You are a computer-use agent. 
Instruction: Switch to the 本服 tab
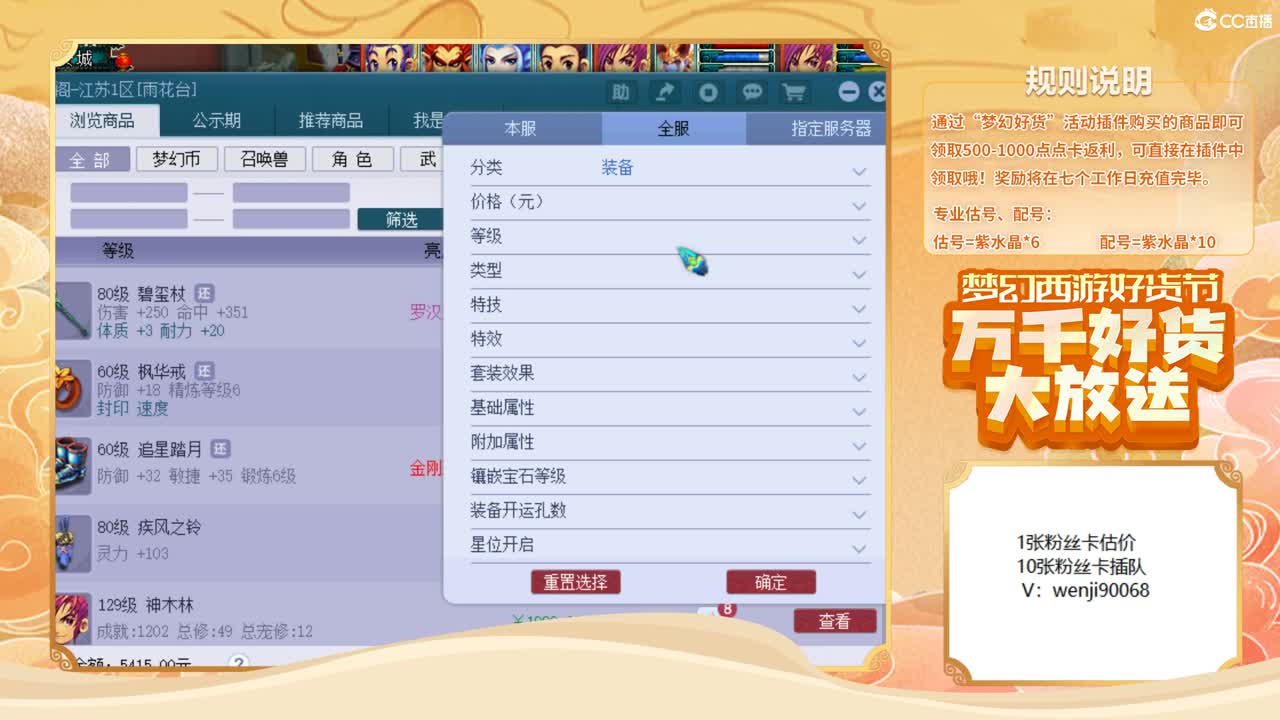[520, 128]
